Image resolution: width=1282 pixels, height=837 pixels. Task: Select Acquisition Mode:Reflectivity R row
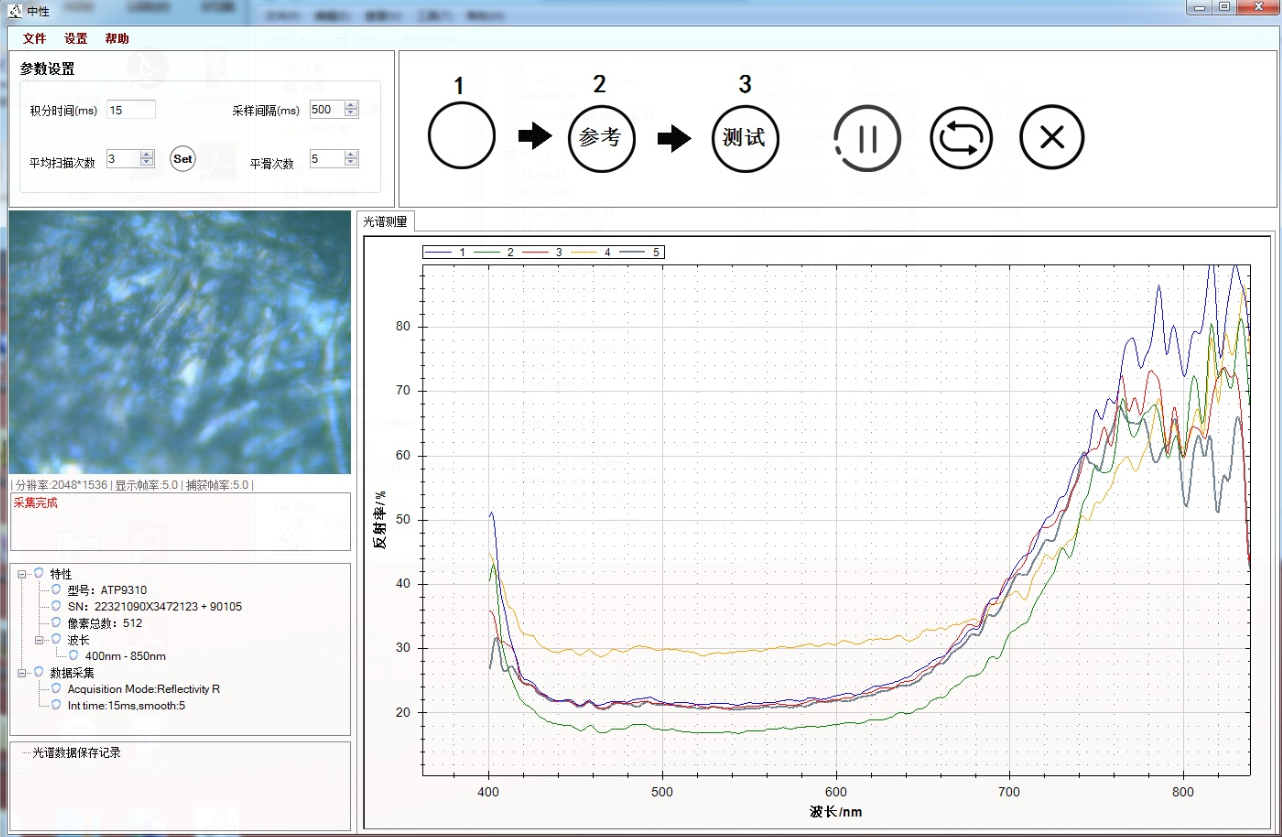tap(143, 689)
